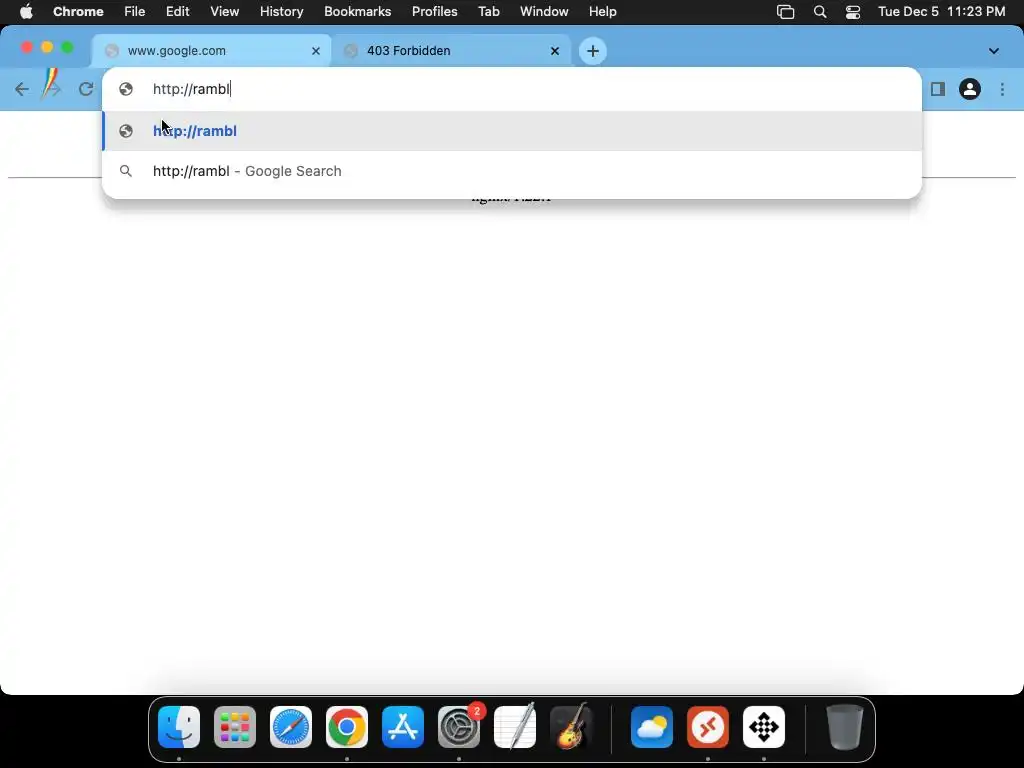The height and width of the screenshot is (768, 1024).
Task: Go back using the Chrome back arrow
Action: tap(22, 89)
